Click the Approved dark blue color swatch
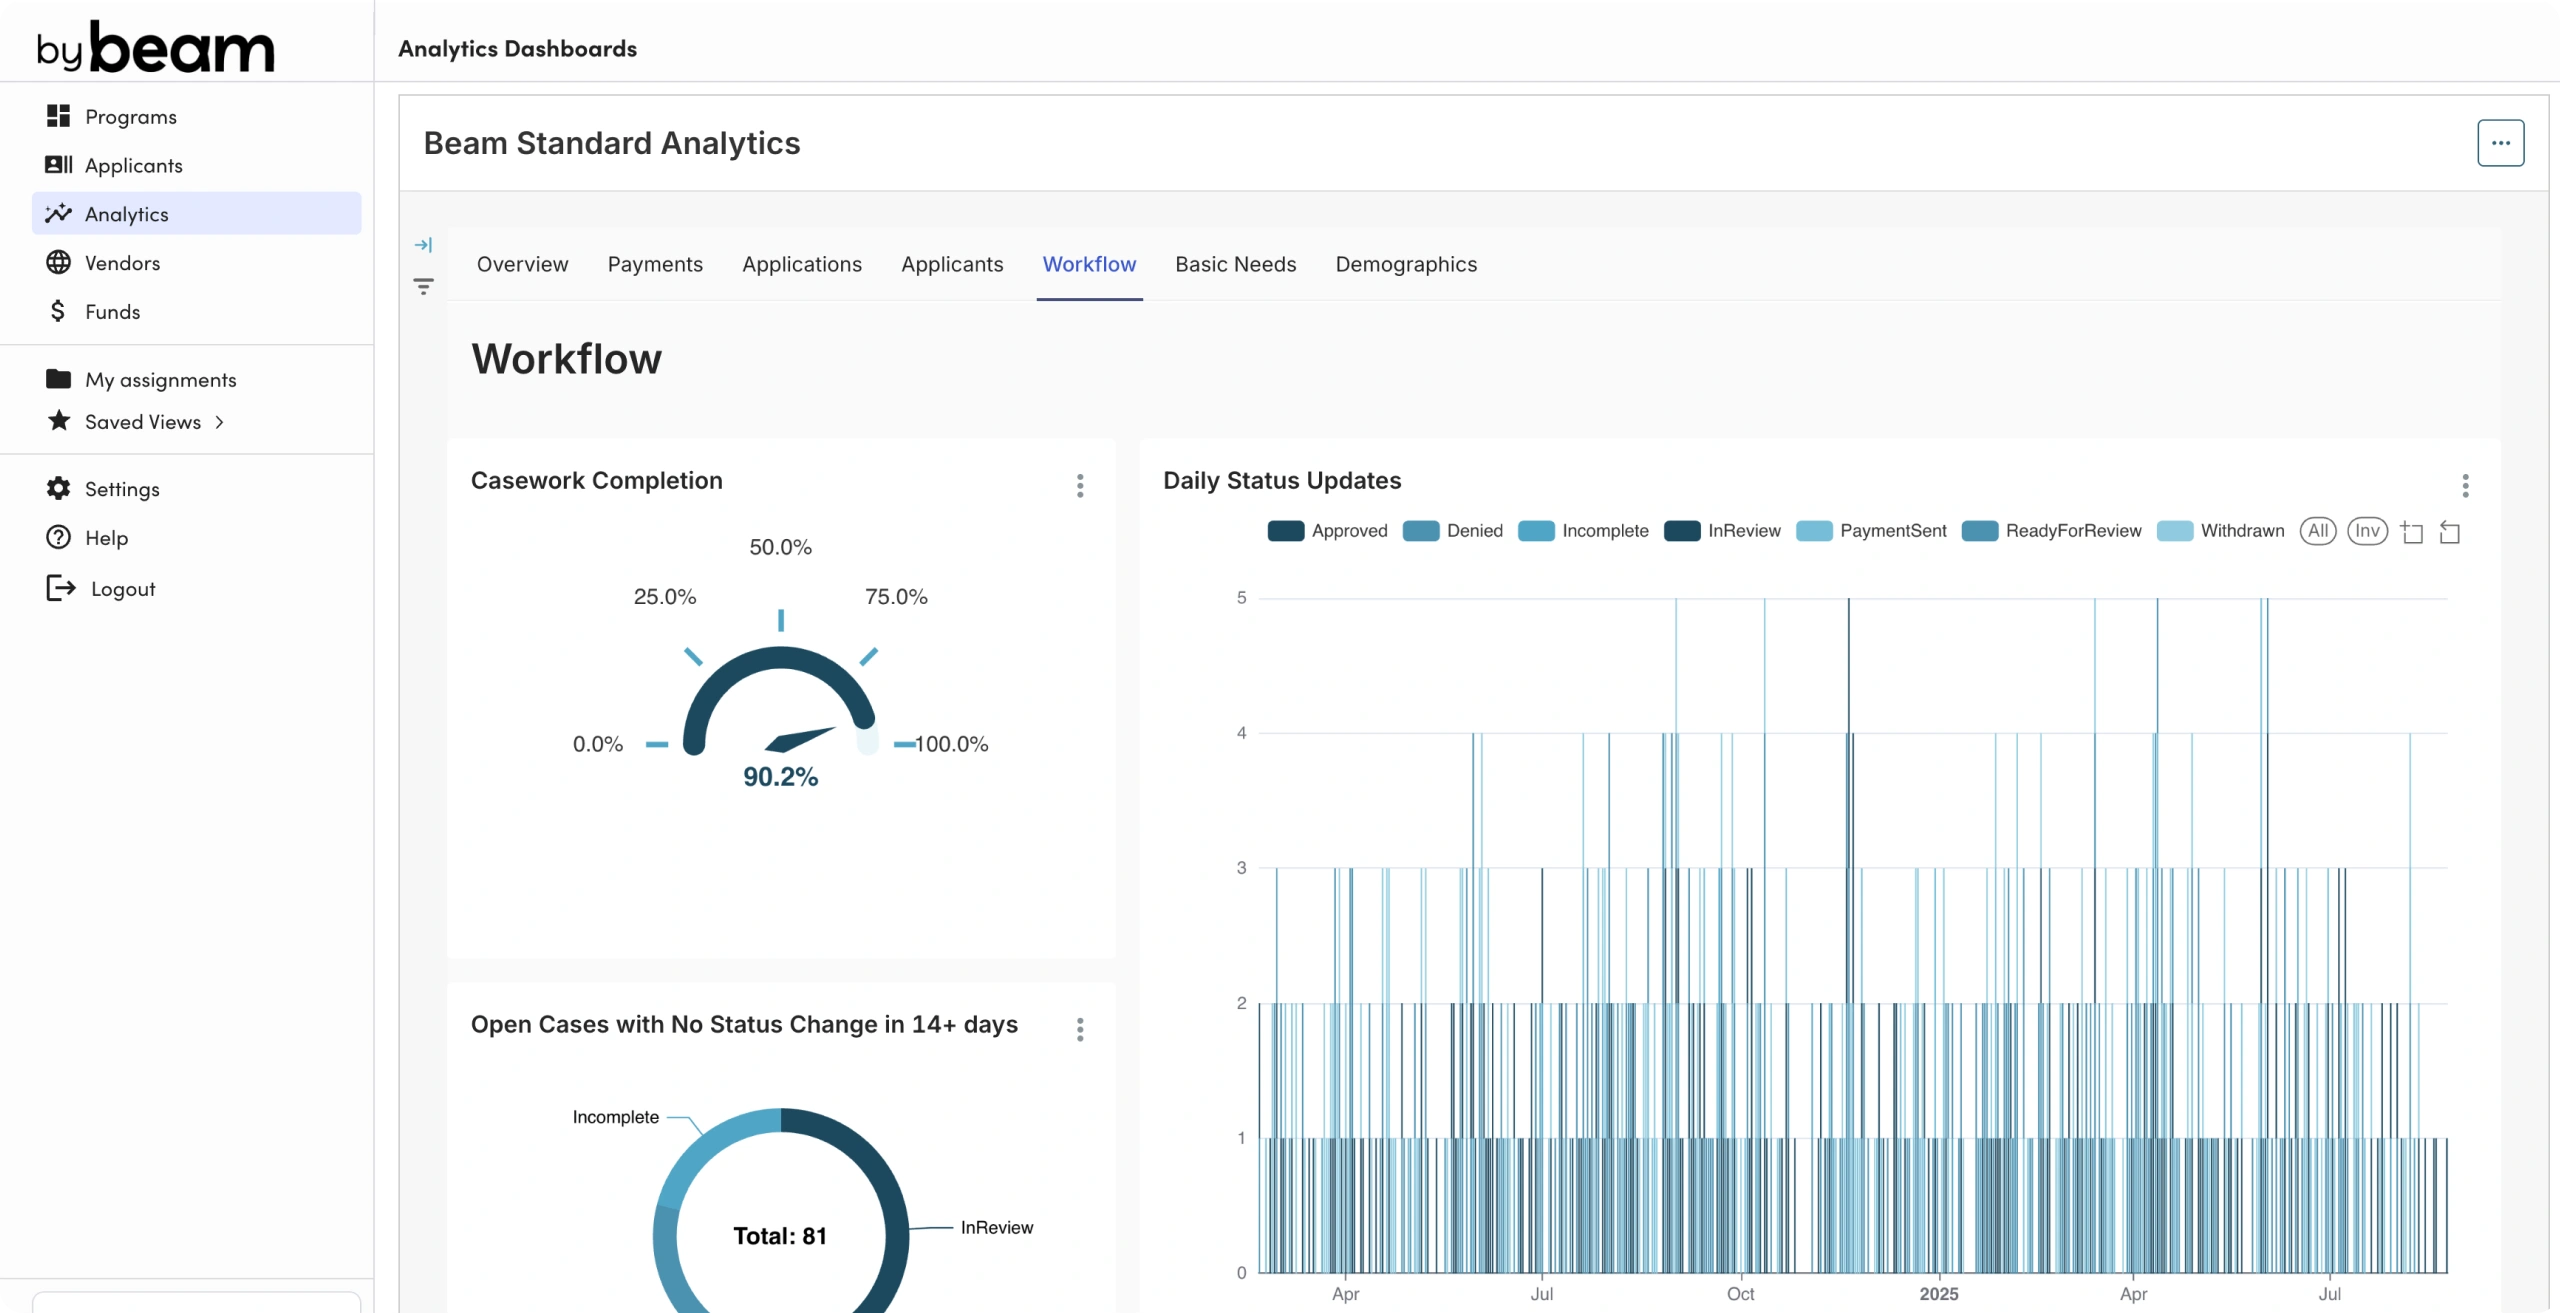Viewport: 2560px width, 1314px height. click(x=1285, y=531)
